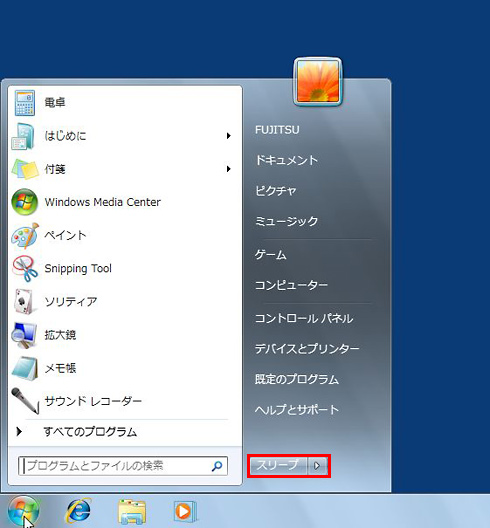The height and width of the screenshot is (528, 490).
Task: Expand すべてのプログラム arrow
Action: tap(19, 431)
